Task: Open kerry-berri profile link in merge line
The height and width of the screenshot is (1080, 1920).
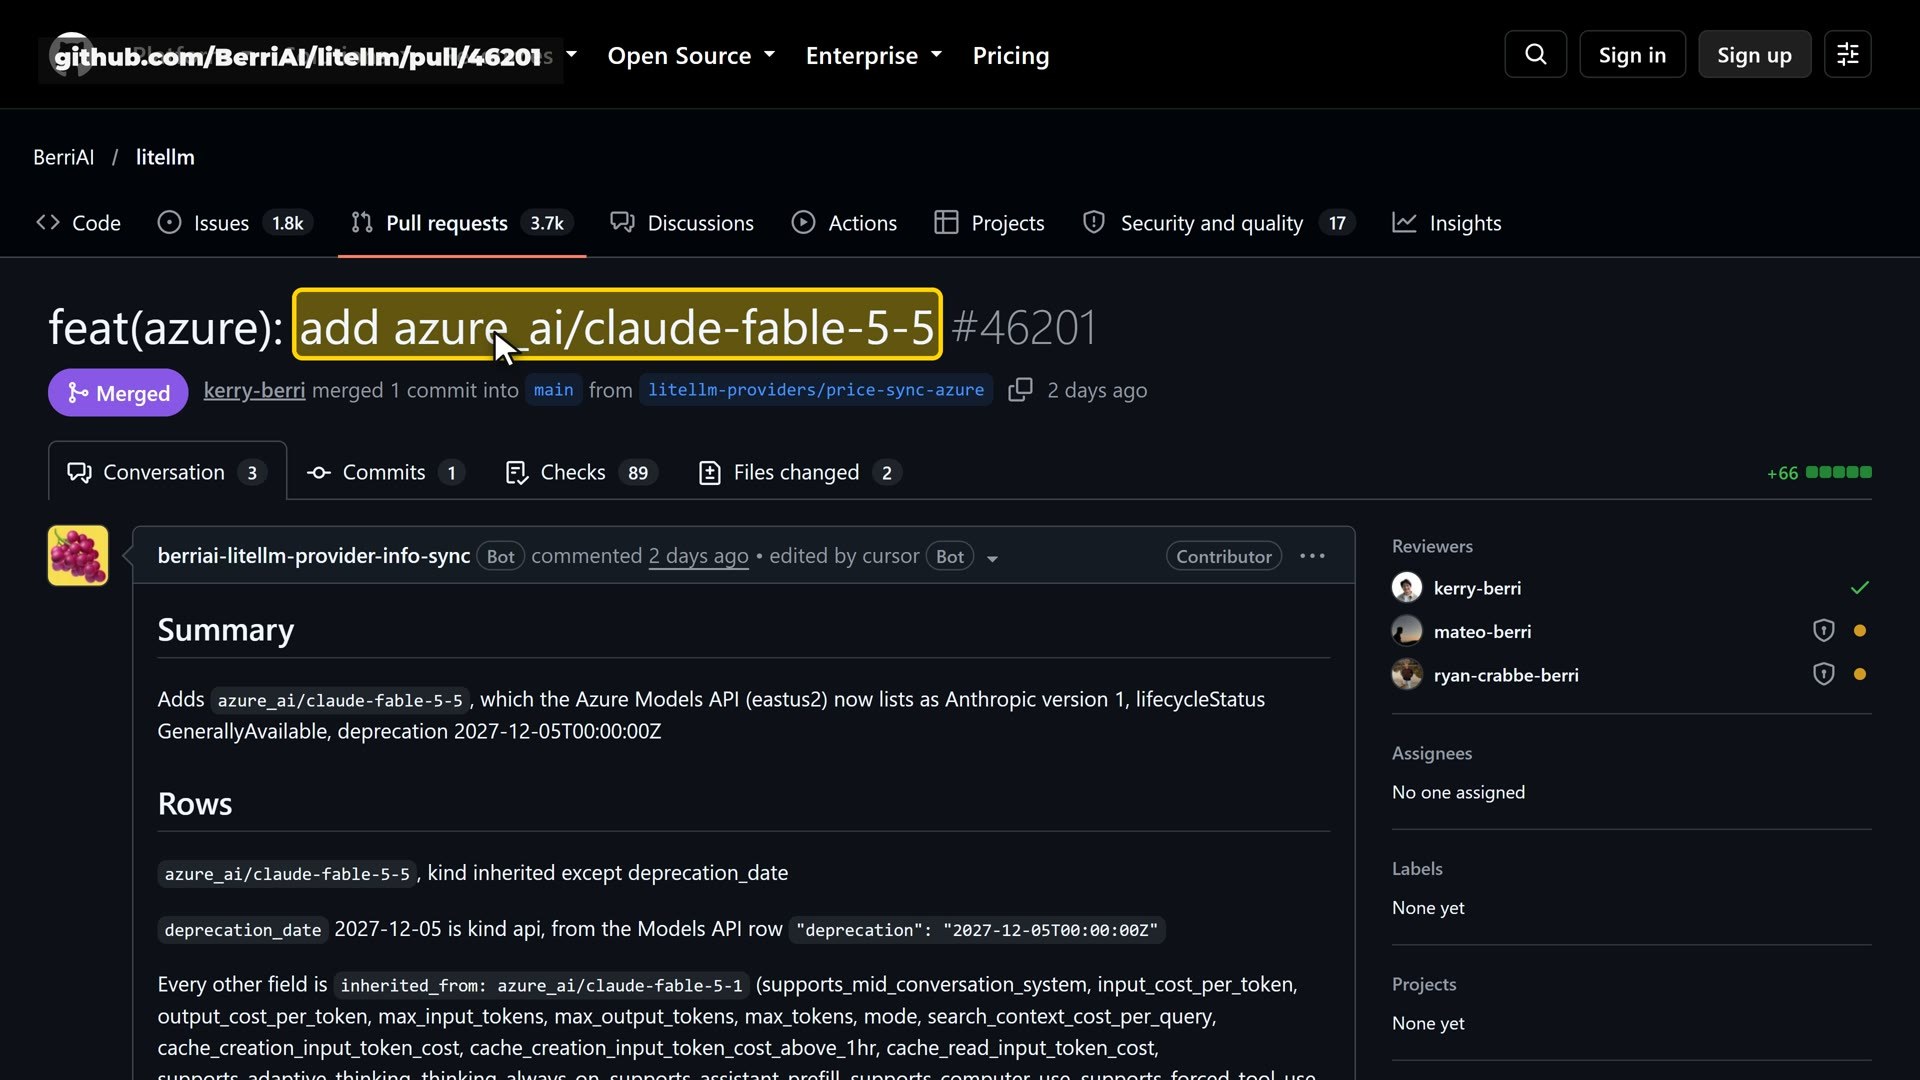Action: click(254, 390)
